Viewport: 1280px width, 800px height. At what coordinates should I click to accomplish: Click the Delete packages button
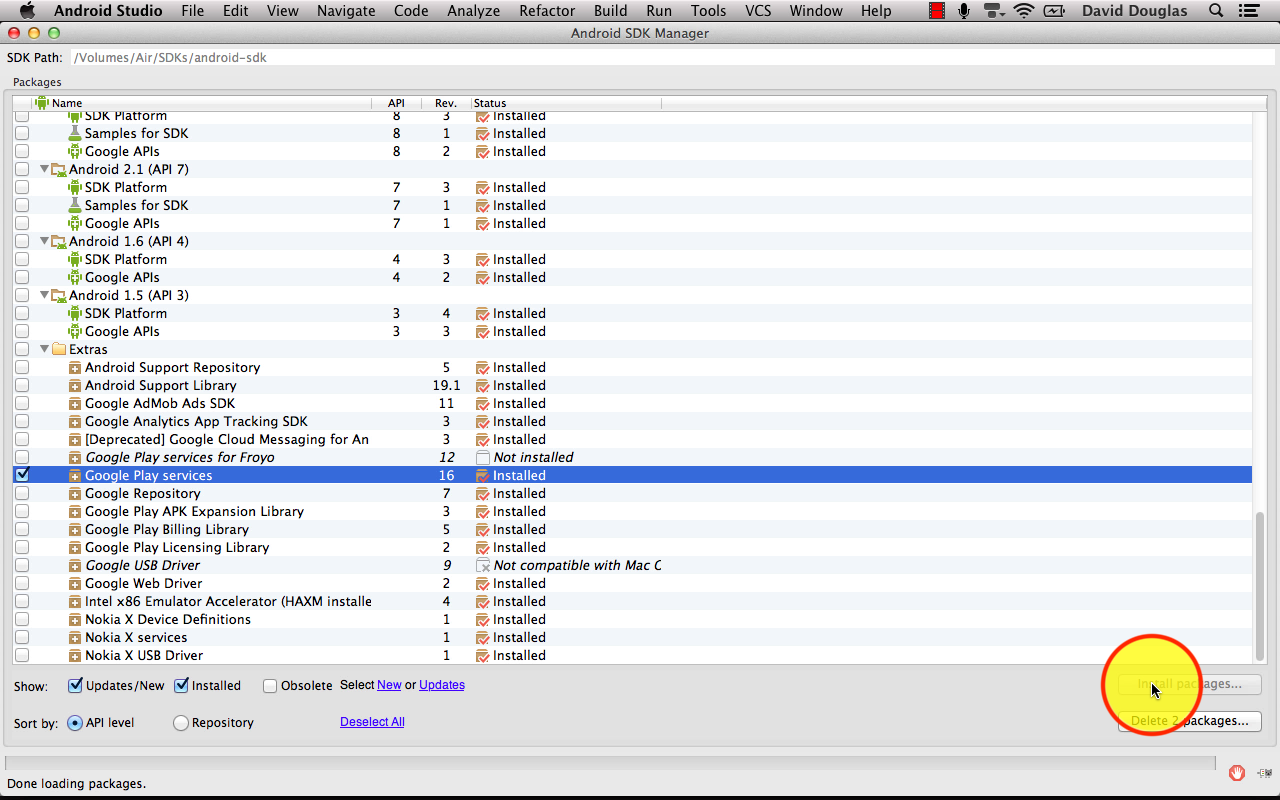point(1190,721)
